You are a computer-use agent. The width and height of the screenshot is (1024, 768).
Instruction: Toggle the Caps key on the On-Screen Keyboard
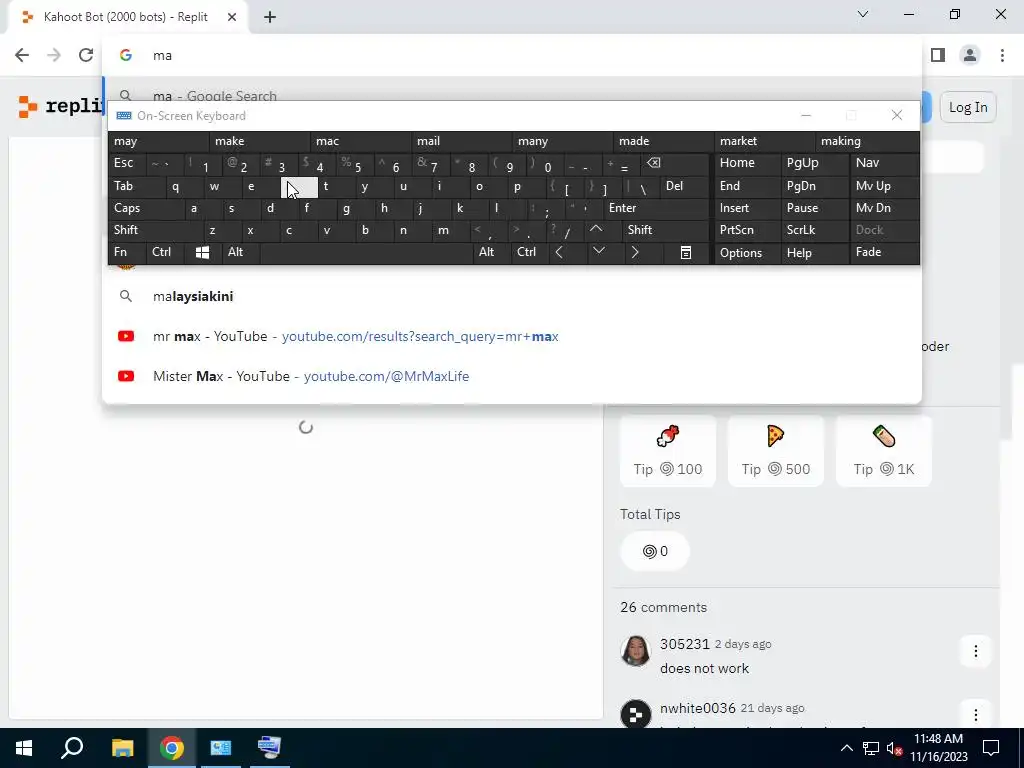tap(146, 208)
